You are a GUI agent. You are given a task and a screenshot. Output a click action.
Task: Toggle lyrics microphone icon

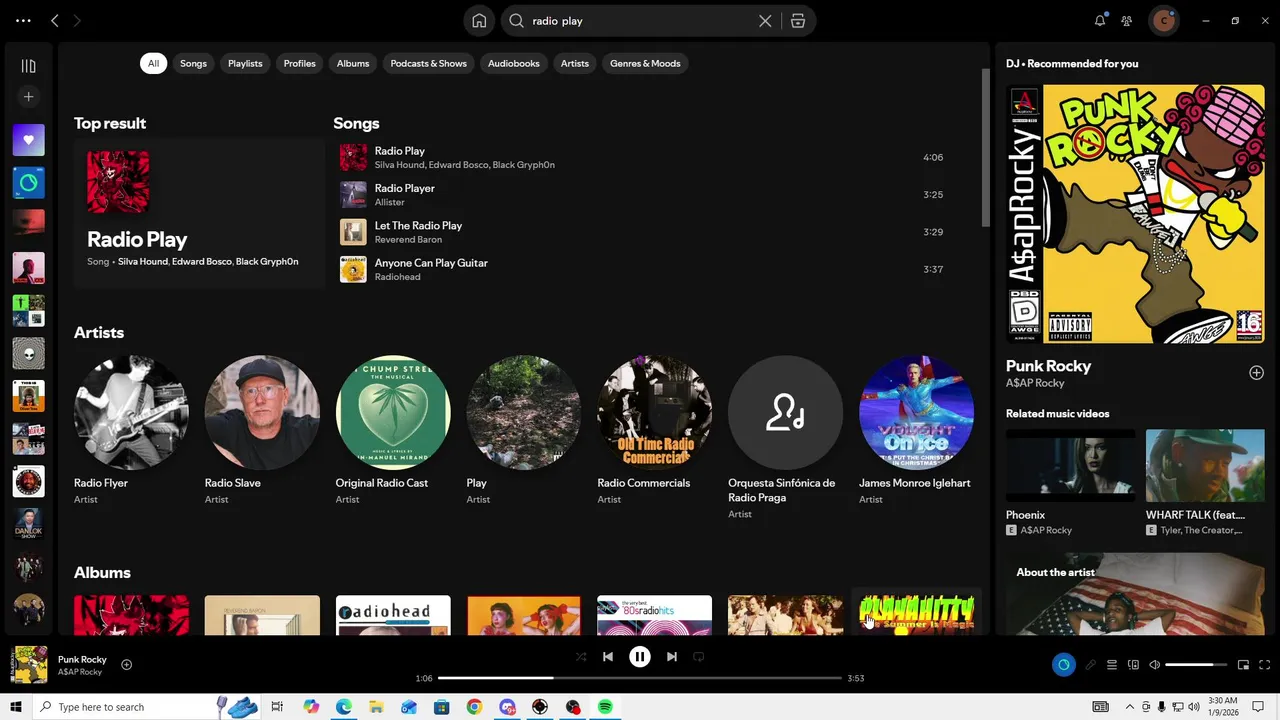1090,665
